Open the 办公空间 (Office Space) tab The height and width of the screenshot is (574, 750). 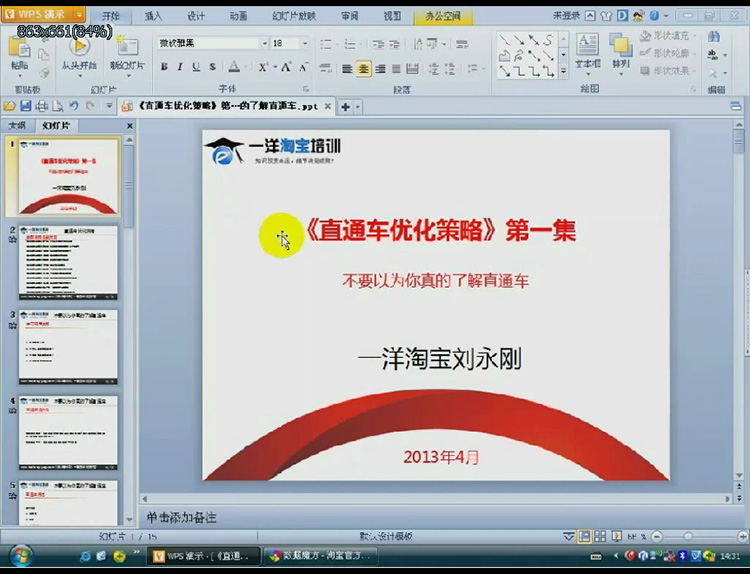(443, 16)
